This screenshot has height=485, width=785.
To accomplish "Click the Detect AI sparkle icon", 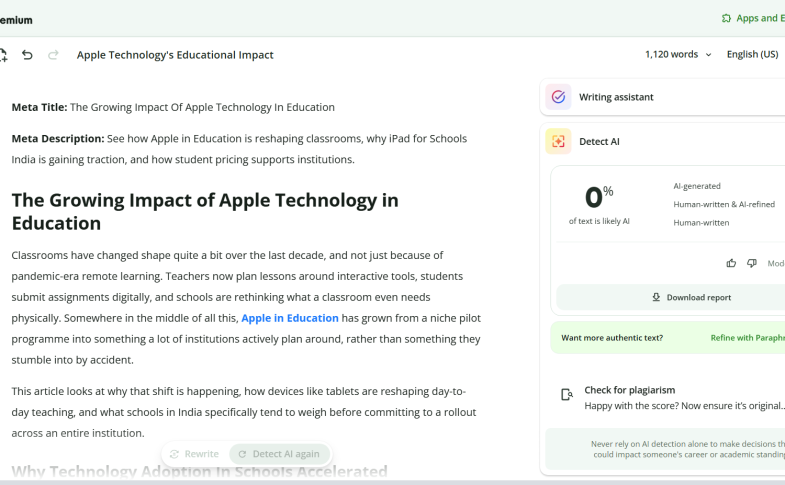I will [558, 141].
